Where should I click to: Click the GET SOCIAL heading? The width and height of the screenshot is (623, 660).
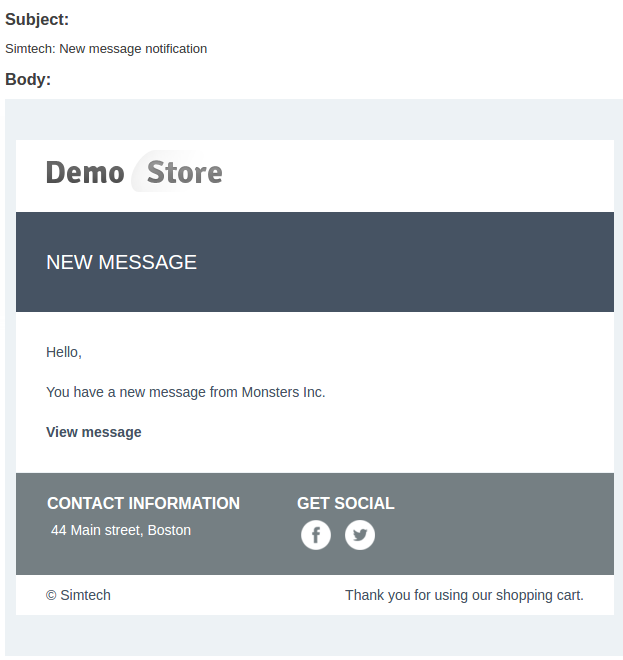[x=346, y=503]
